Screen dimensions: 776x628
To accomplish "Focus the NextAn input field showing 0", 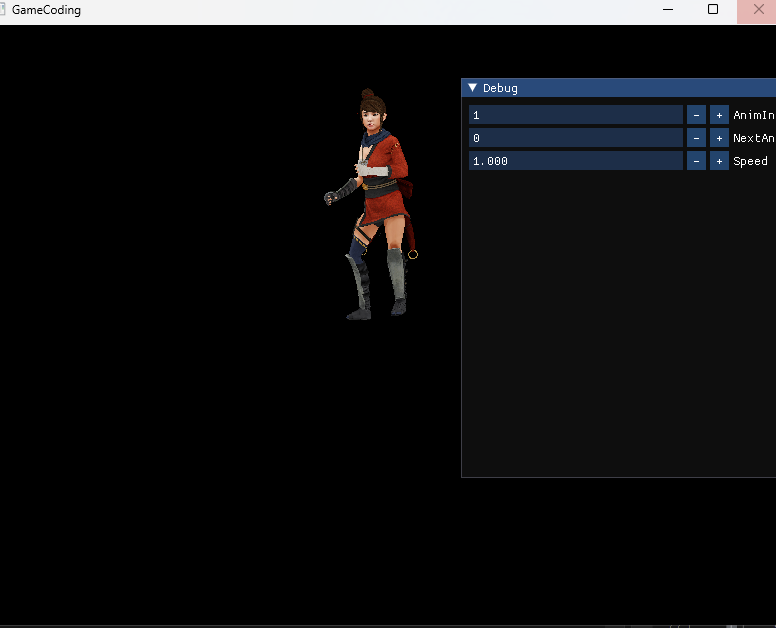I will [x=576, y=138].
